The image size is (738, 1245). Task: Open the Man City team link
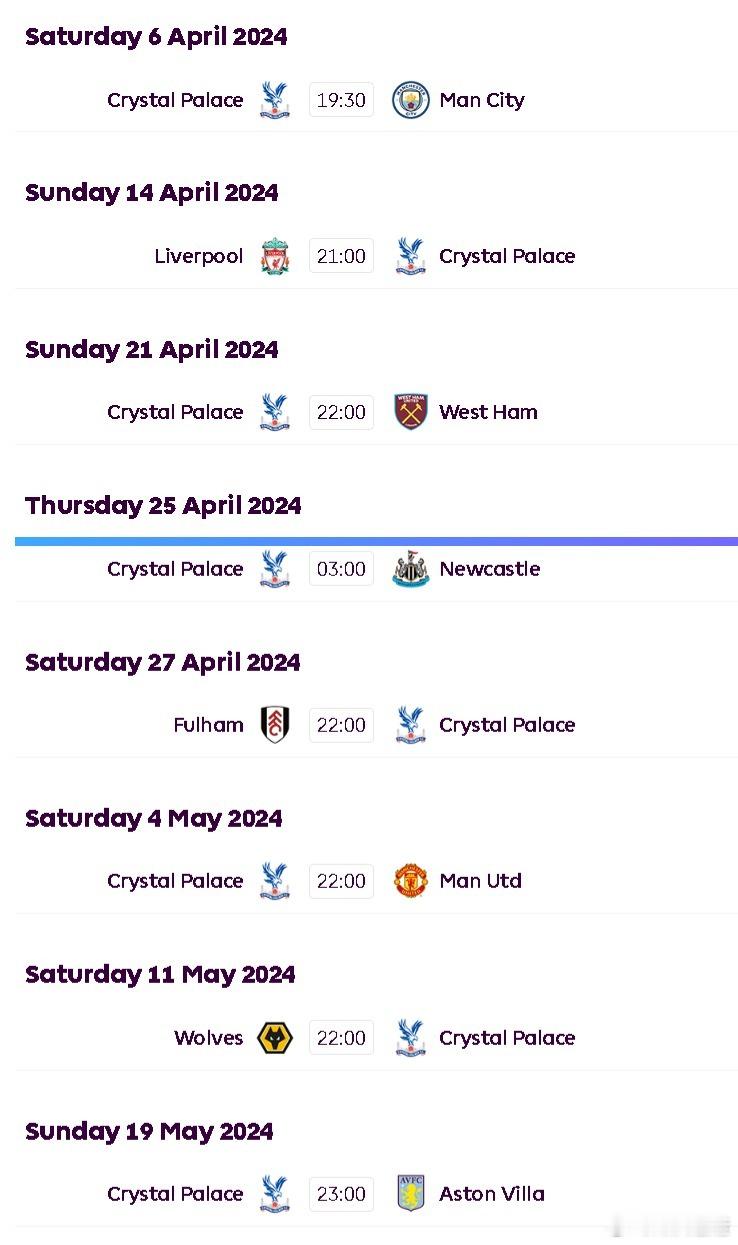482,100
